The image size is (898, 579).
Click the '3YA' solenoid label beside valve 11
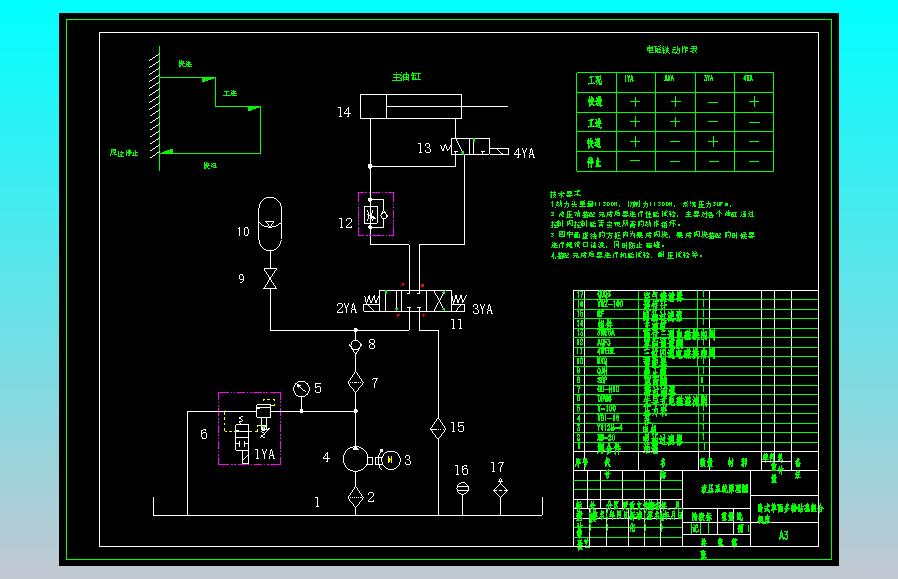[x=482, y=309]
